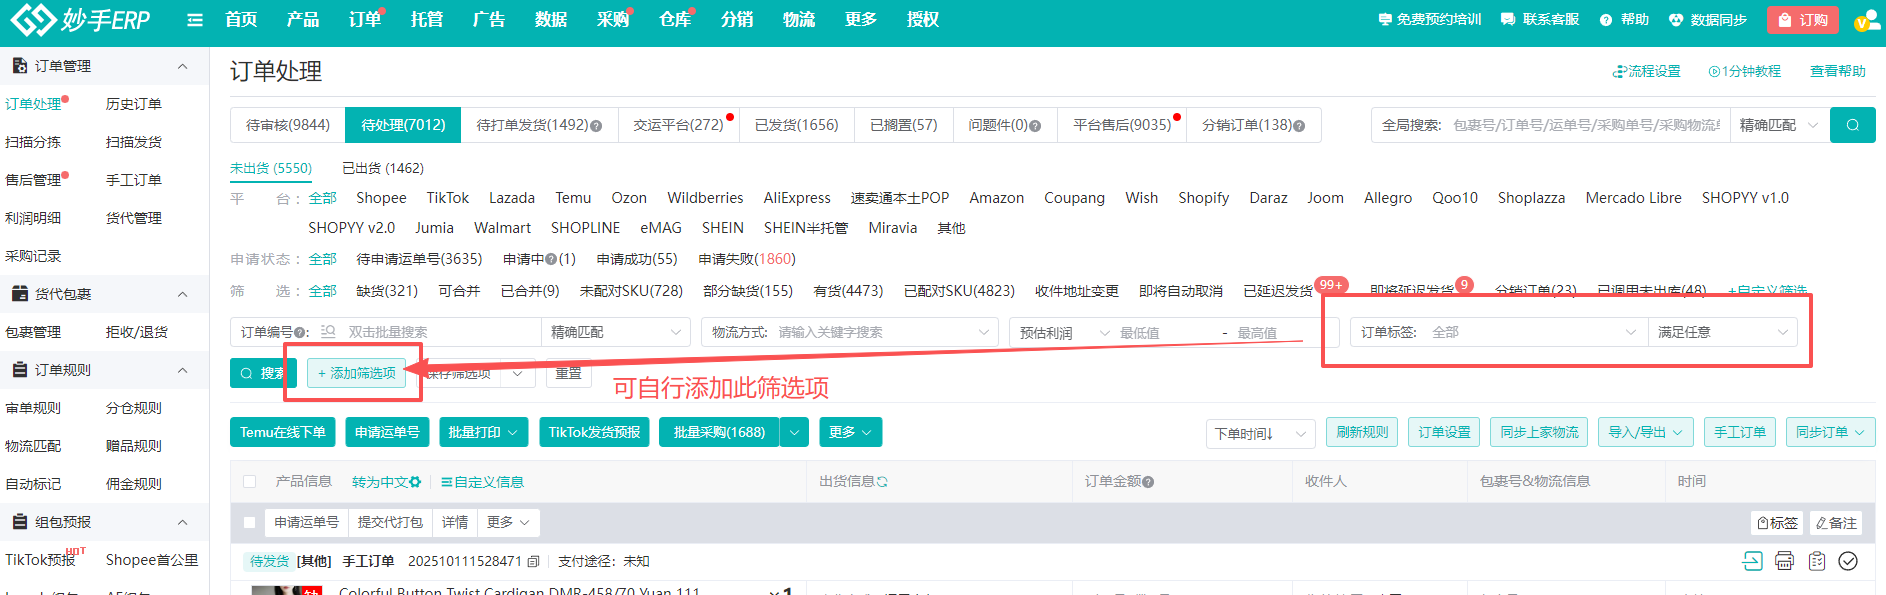The height and width of the screenshot is (595, 1886).
Task: Open the 导入/导出 dropdown
Action: (x=1645, y=432)
